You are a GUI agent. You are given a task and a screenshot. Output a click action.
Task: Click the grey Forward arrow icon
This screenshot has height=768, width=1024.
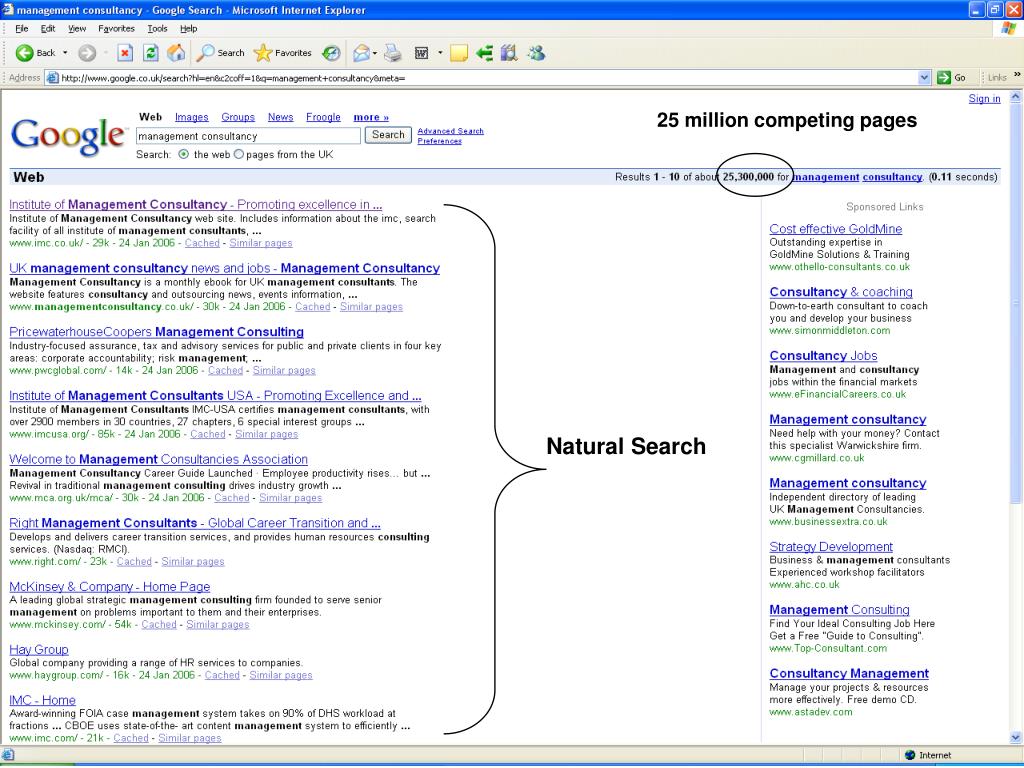[87, 53]
